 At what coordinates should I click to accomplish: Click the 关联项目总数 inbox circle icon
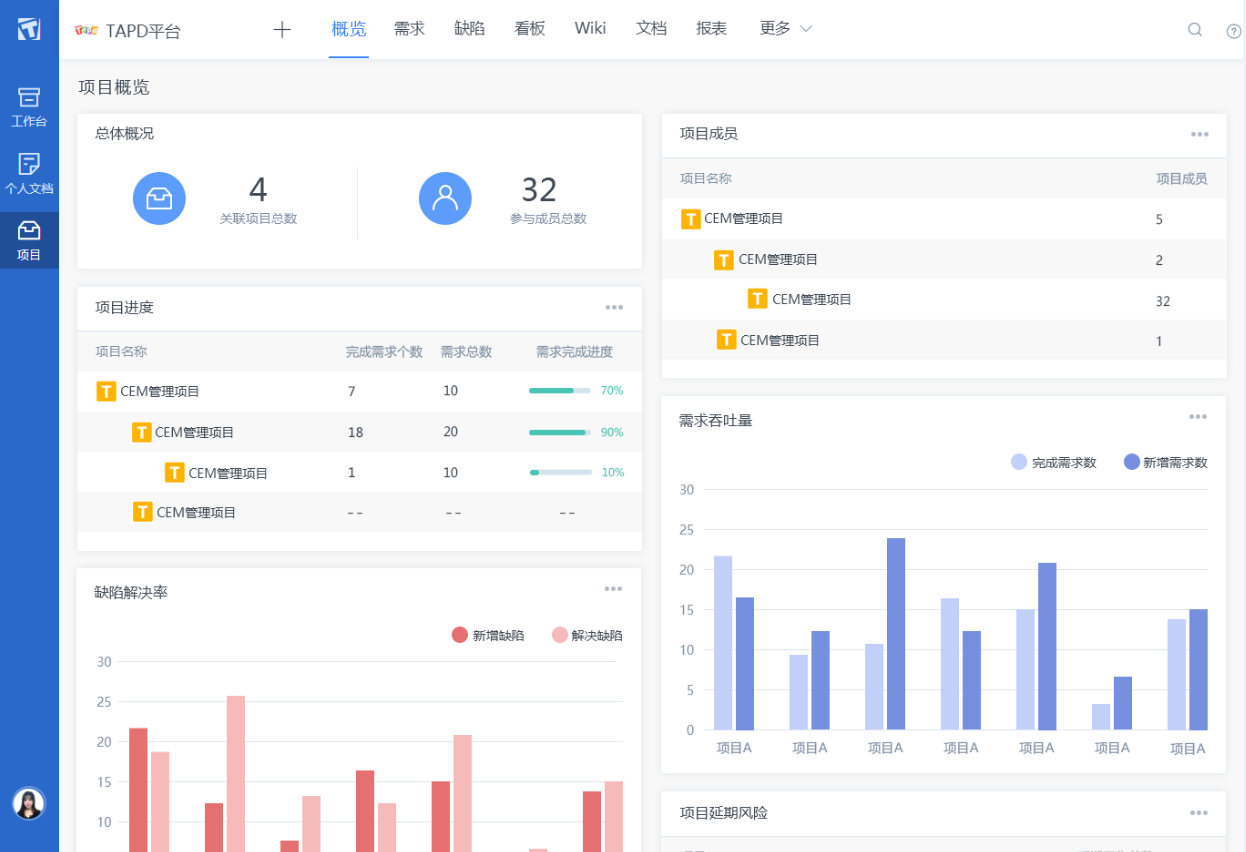point(159,199)
